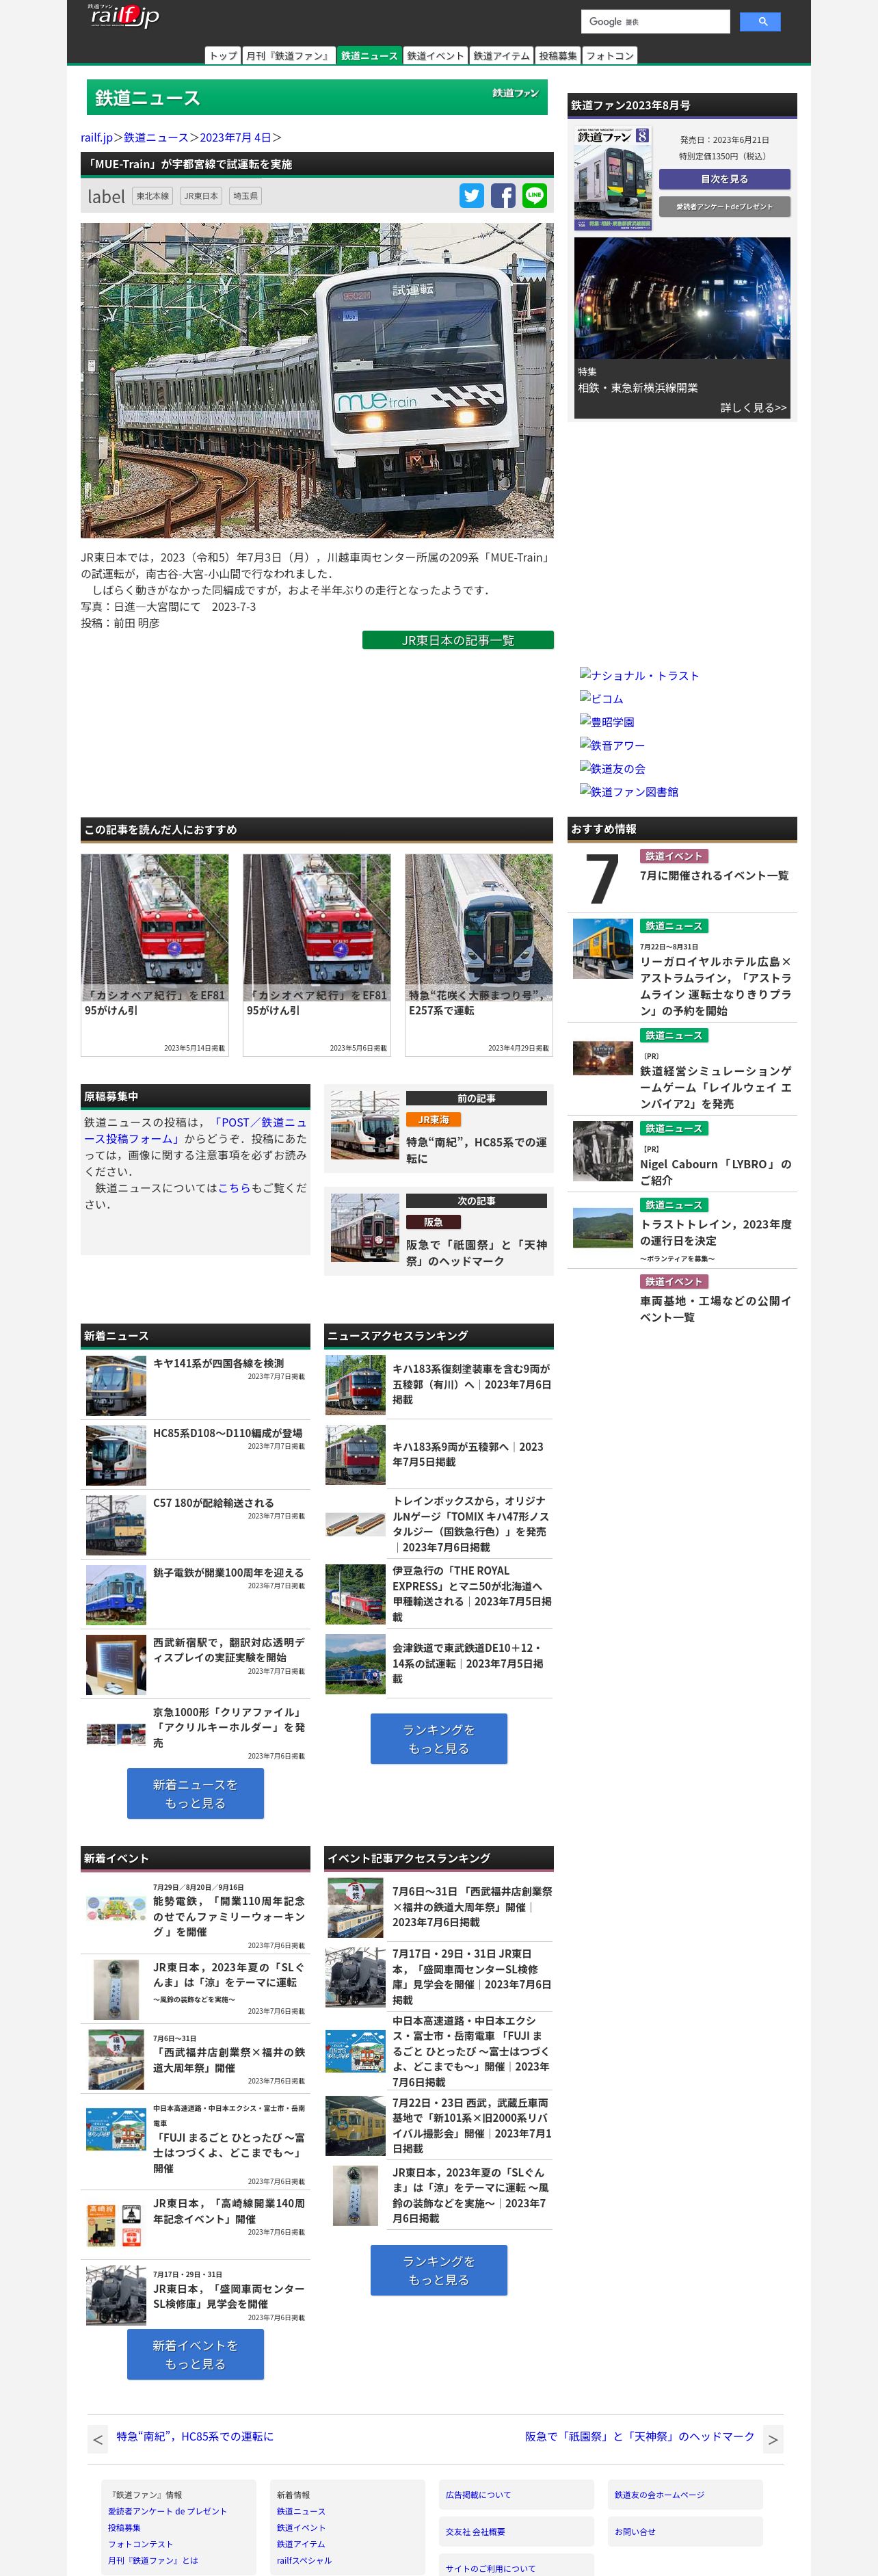Share article via LINE icon
This screenshot has width=878, height=2576.
coord(535,196)
